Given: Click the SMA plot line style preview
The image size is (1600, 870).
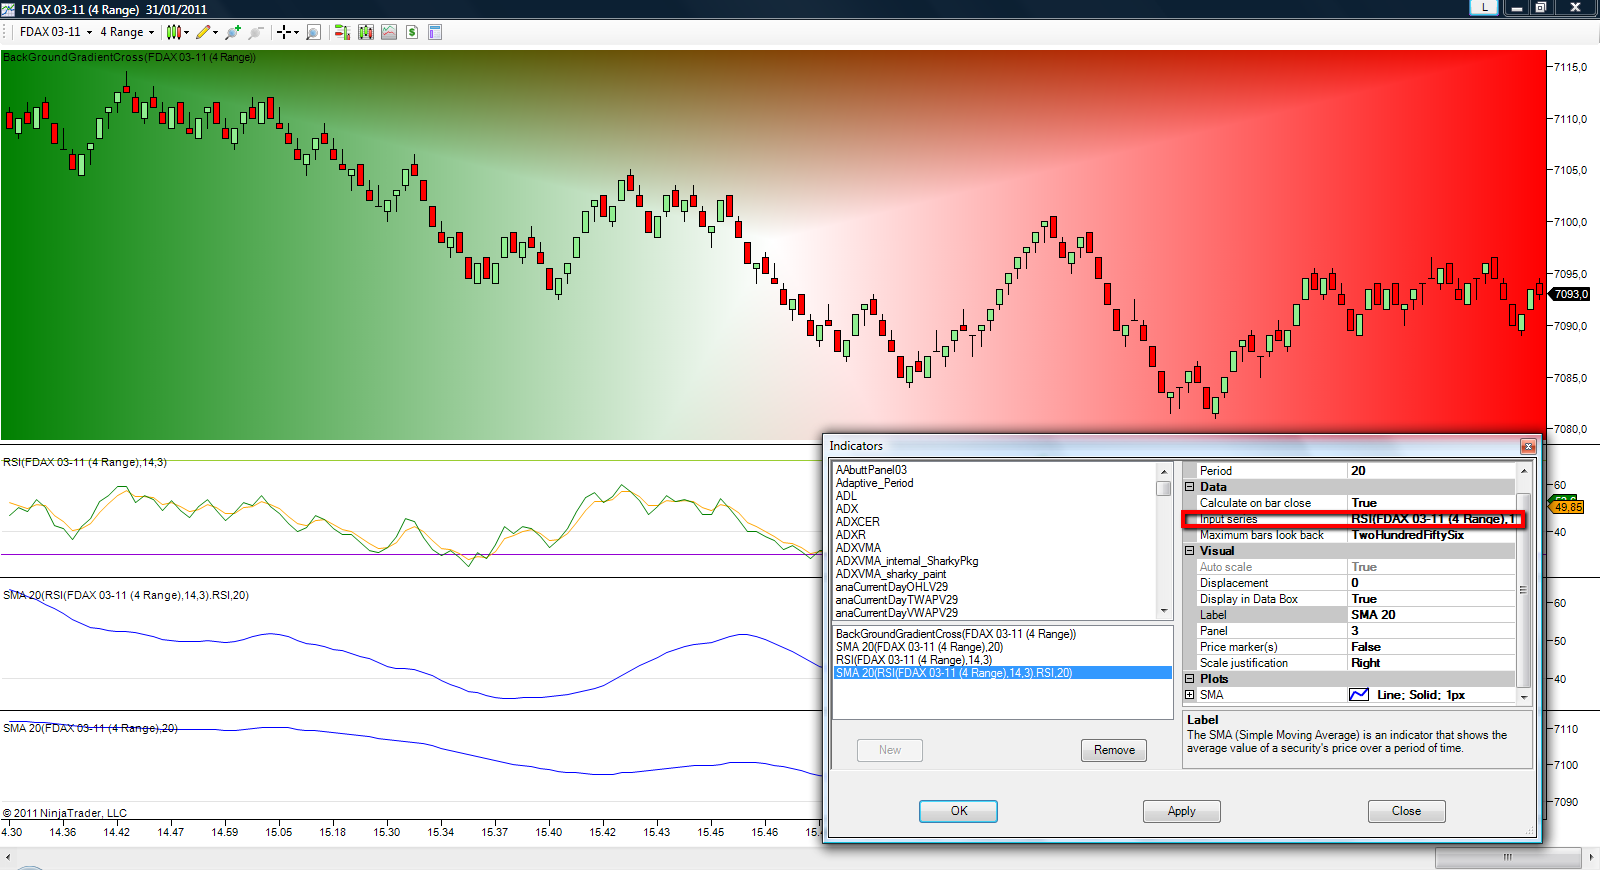Looking at the screenshot, I should pos(1359,695).
